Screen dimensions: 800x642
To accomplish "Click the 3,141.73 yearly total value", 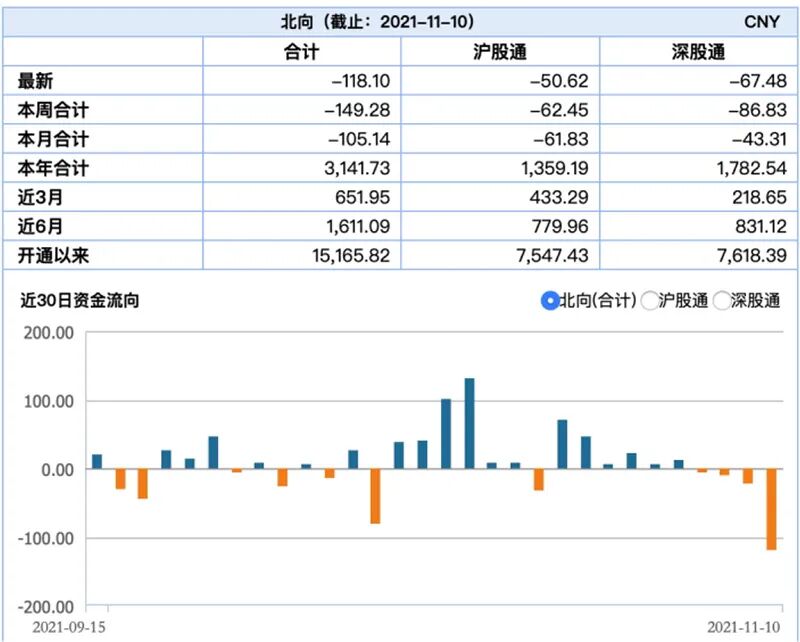I will point(357,168).
